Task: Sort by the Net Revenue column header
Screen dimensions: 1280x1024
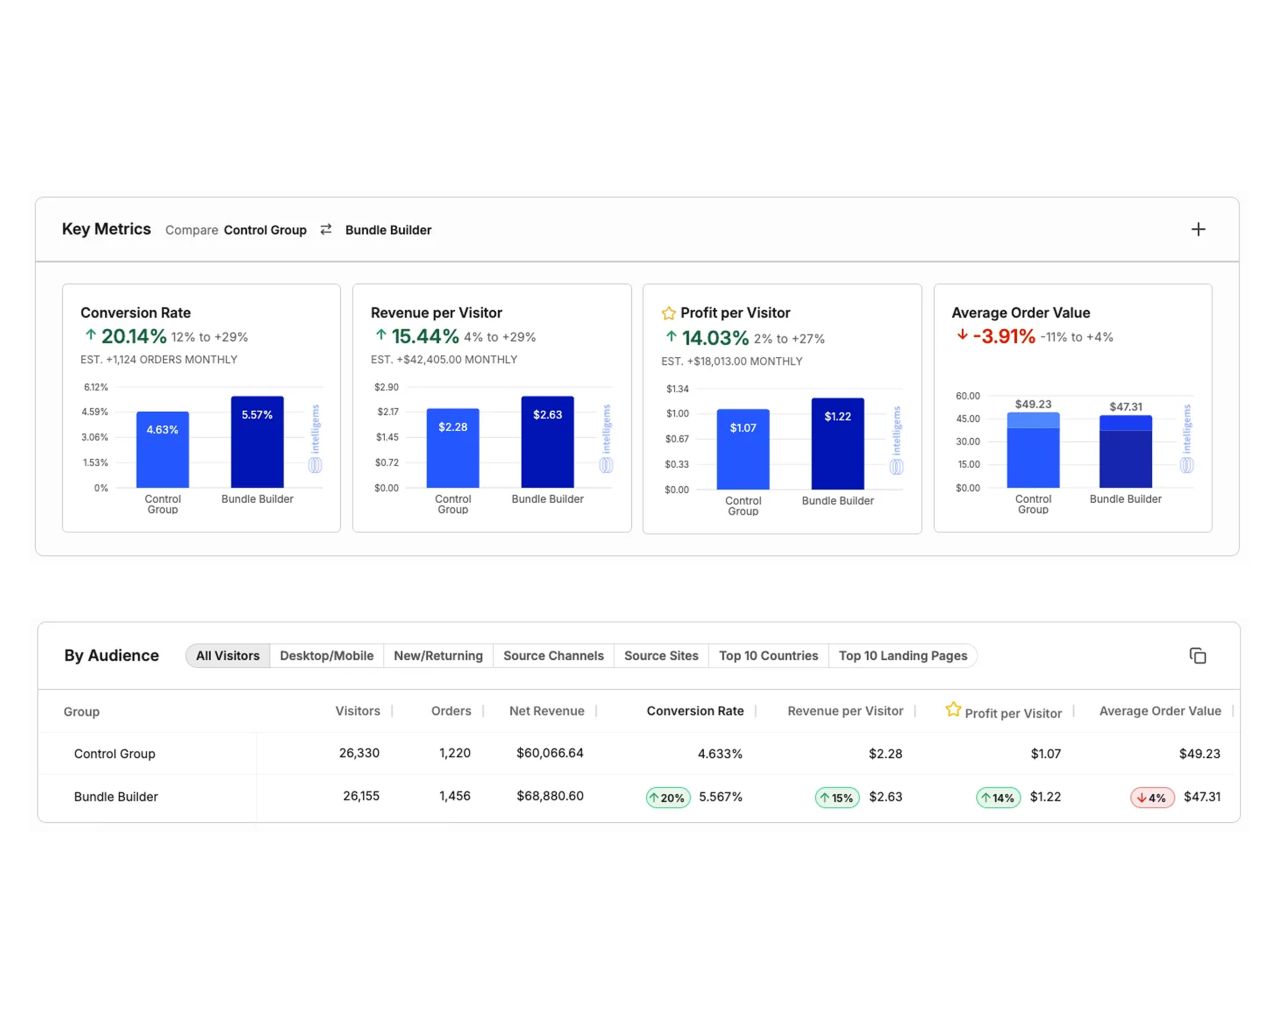Action: [546, 711]
